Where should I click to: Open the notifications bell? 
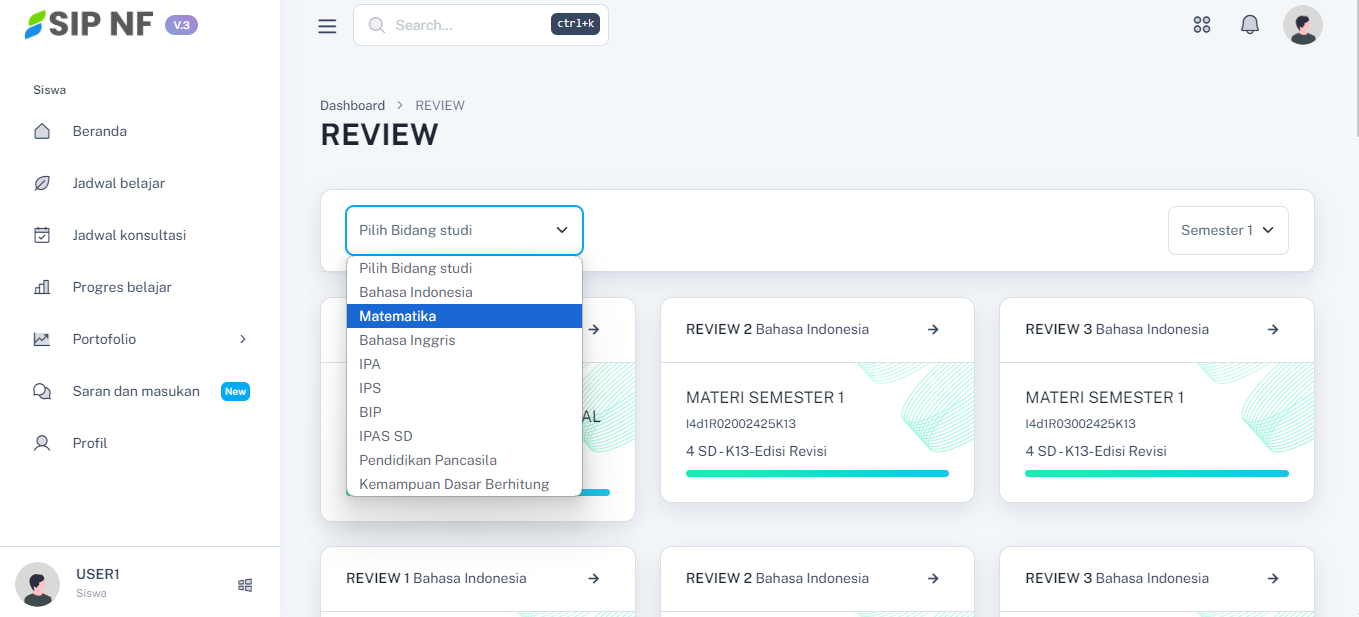tap(1250, 25)
